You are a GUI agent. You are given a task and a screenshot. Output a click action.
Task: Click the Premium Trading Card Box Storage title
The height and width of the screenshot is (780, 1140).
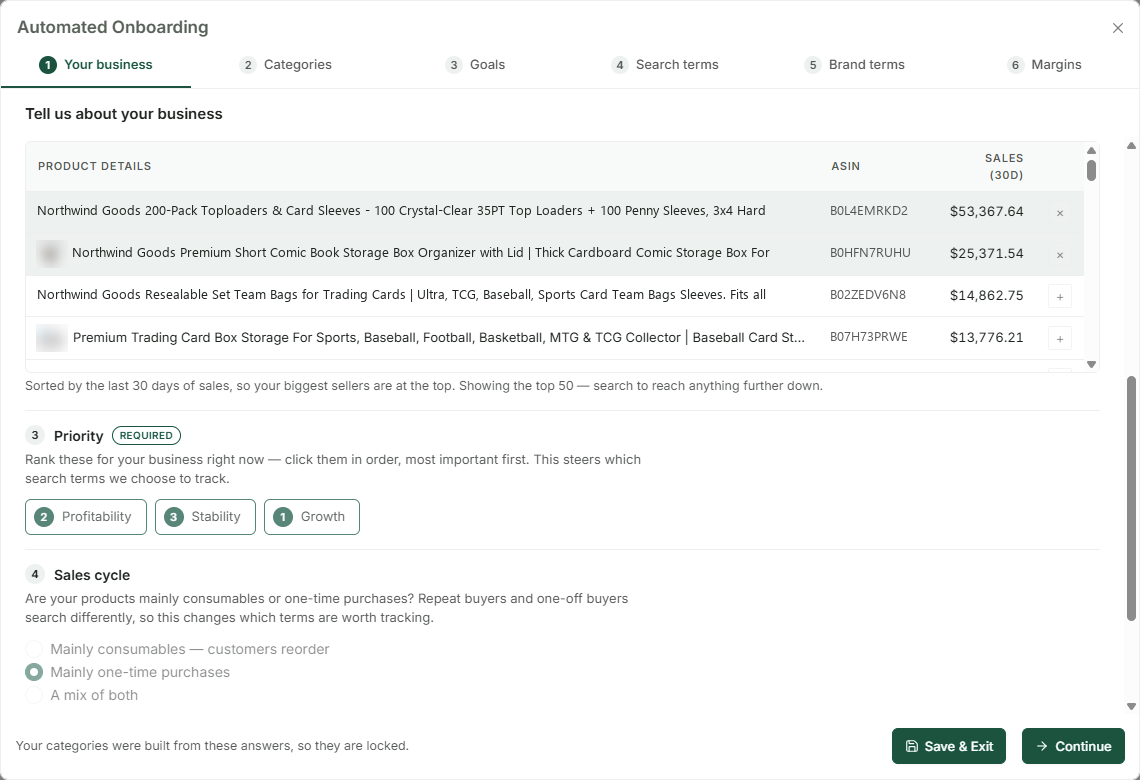439,338
